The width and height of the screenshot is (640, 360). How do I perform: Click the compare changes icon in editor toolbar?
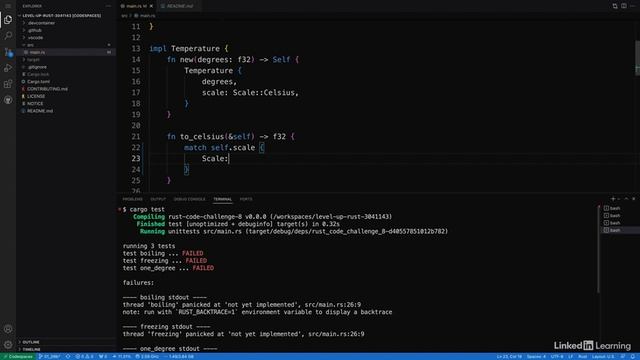tap(615, 6)
